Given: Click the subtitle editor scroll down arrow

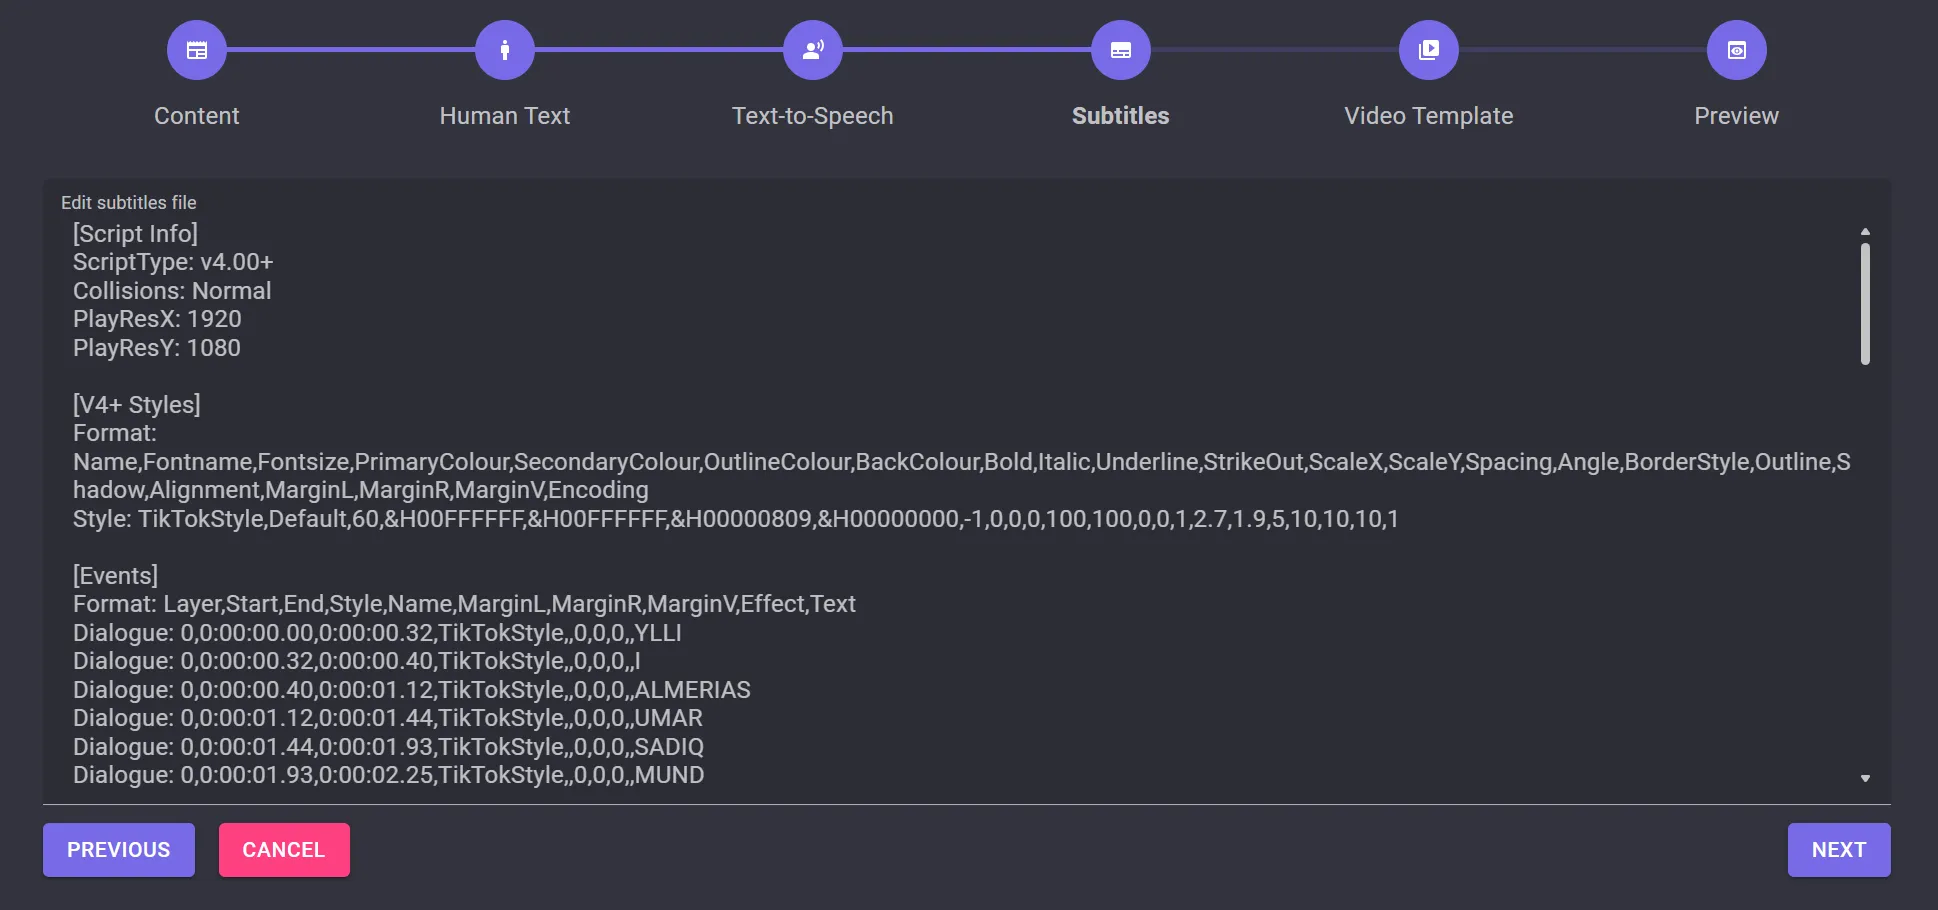Looking at the screenshot, I should click(x=1865, y=778).
